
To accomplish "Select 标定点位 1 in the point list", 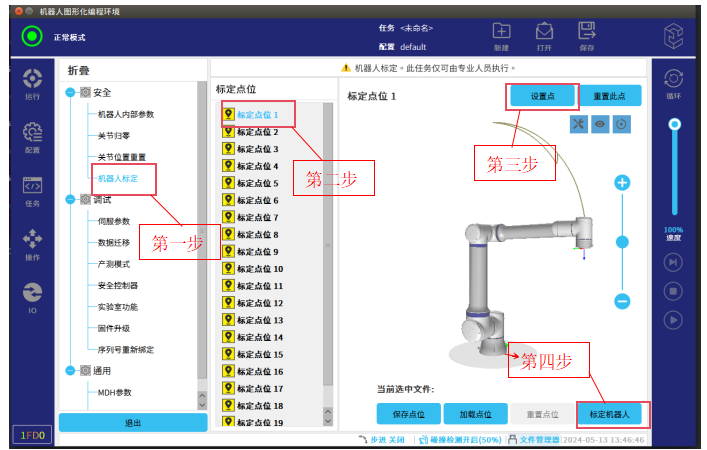I will click(258, 114).
